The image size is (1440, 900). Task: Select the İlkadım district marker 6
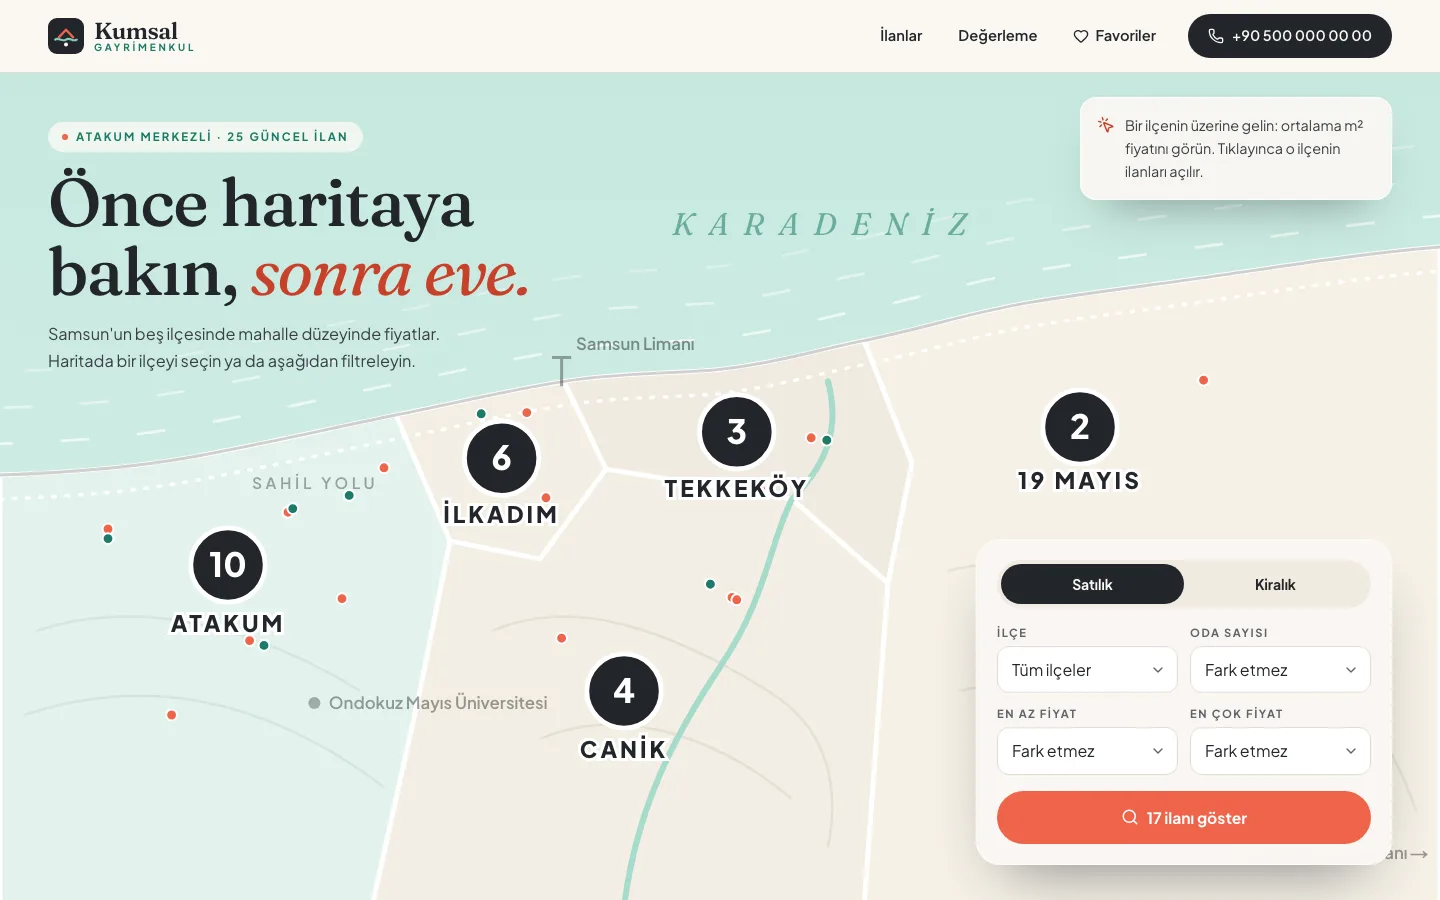coord(502,458)
